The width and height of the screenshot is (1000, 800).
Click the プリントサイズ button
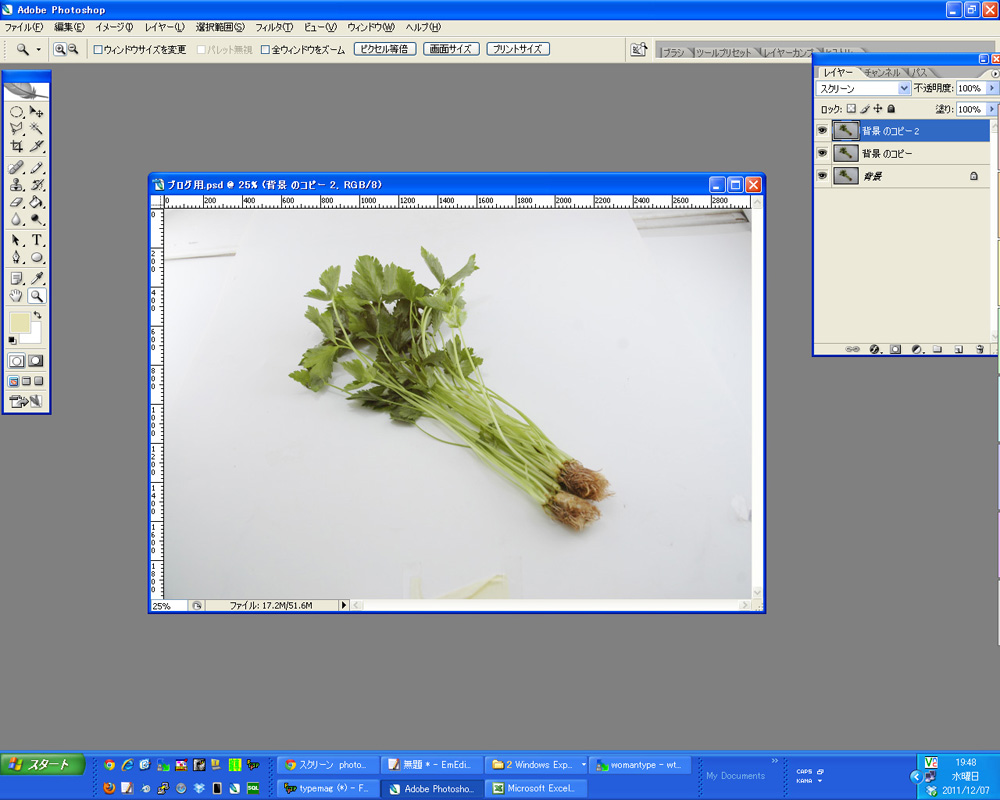[x=518, y=49]
